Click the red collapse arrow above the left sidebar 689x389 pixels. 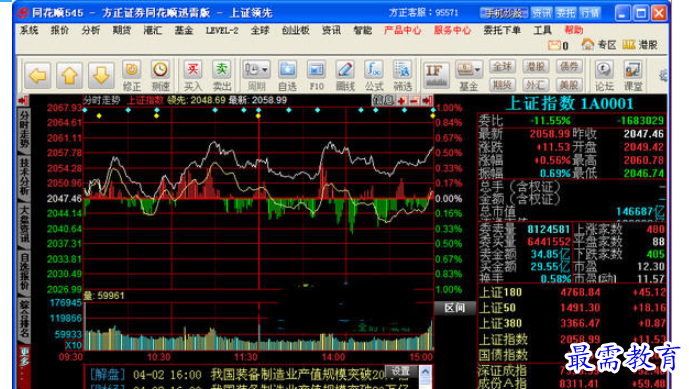coord(23,101)
